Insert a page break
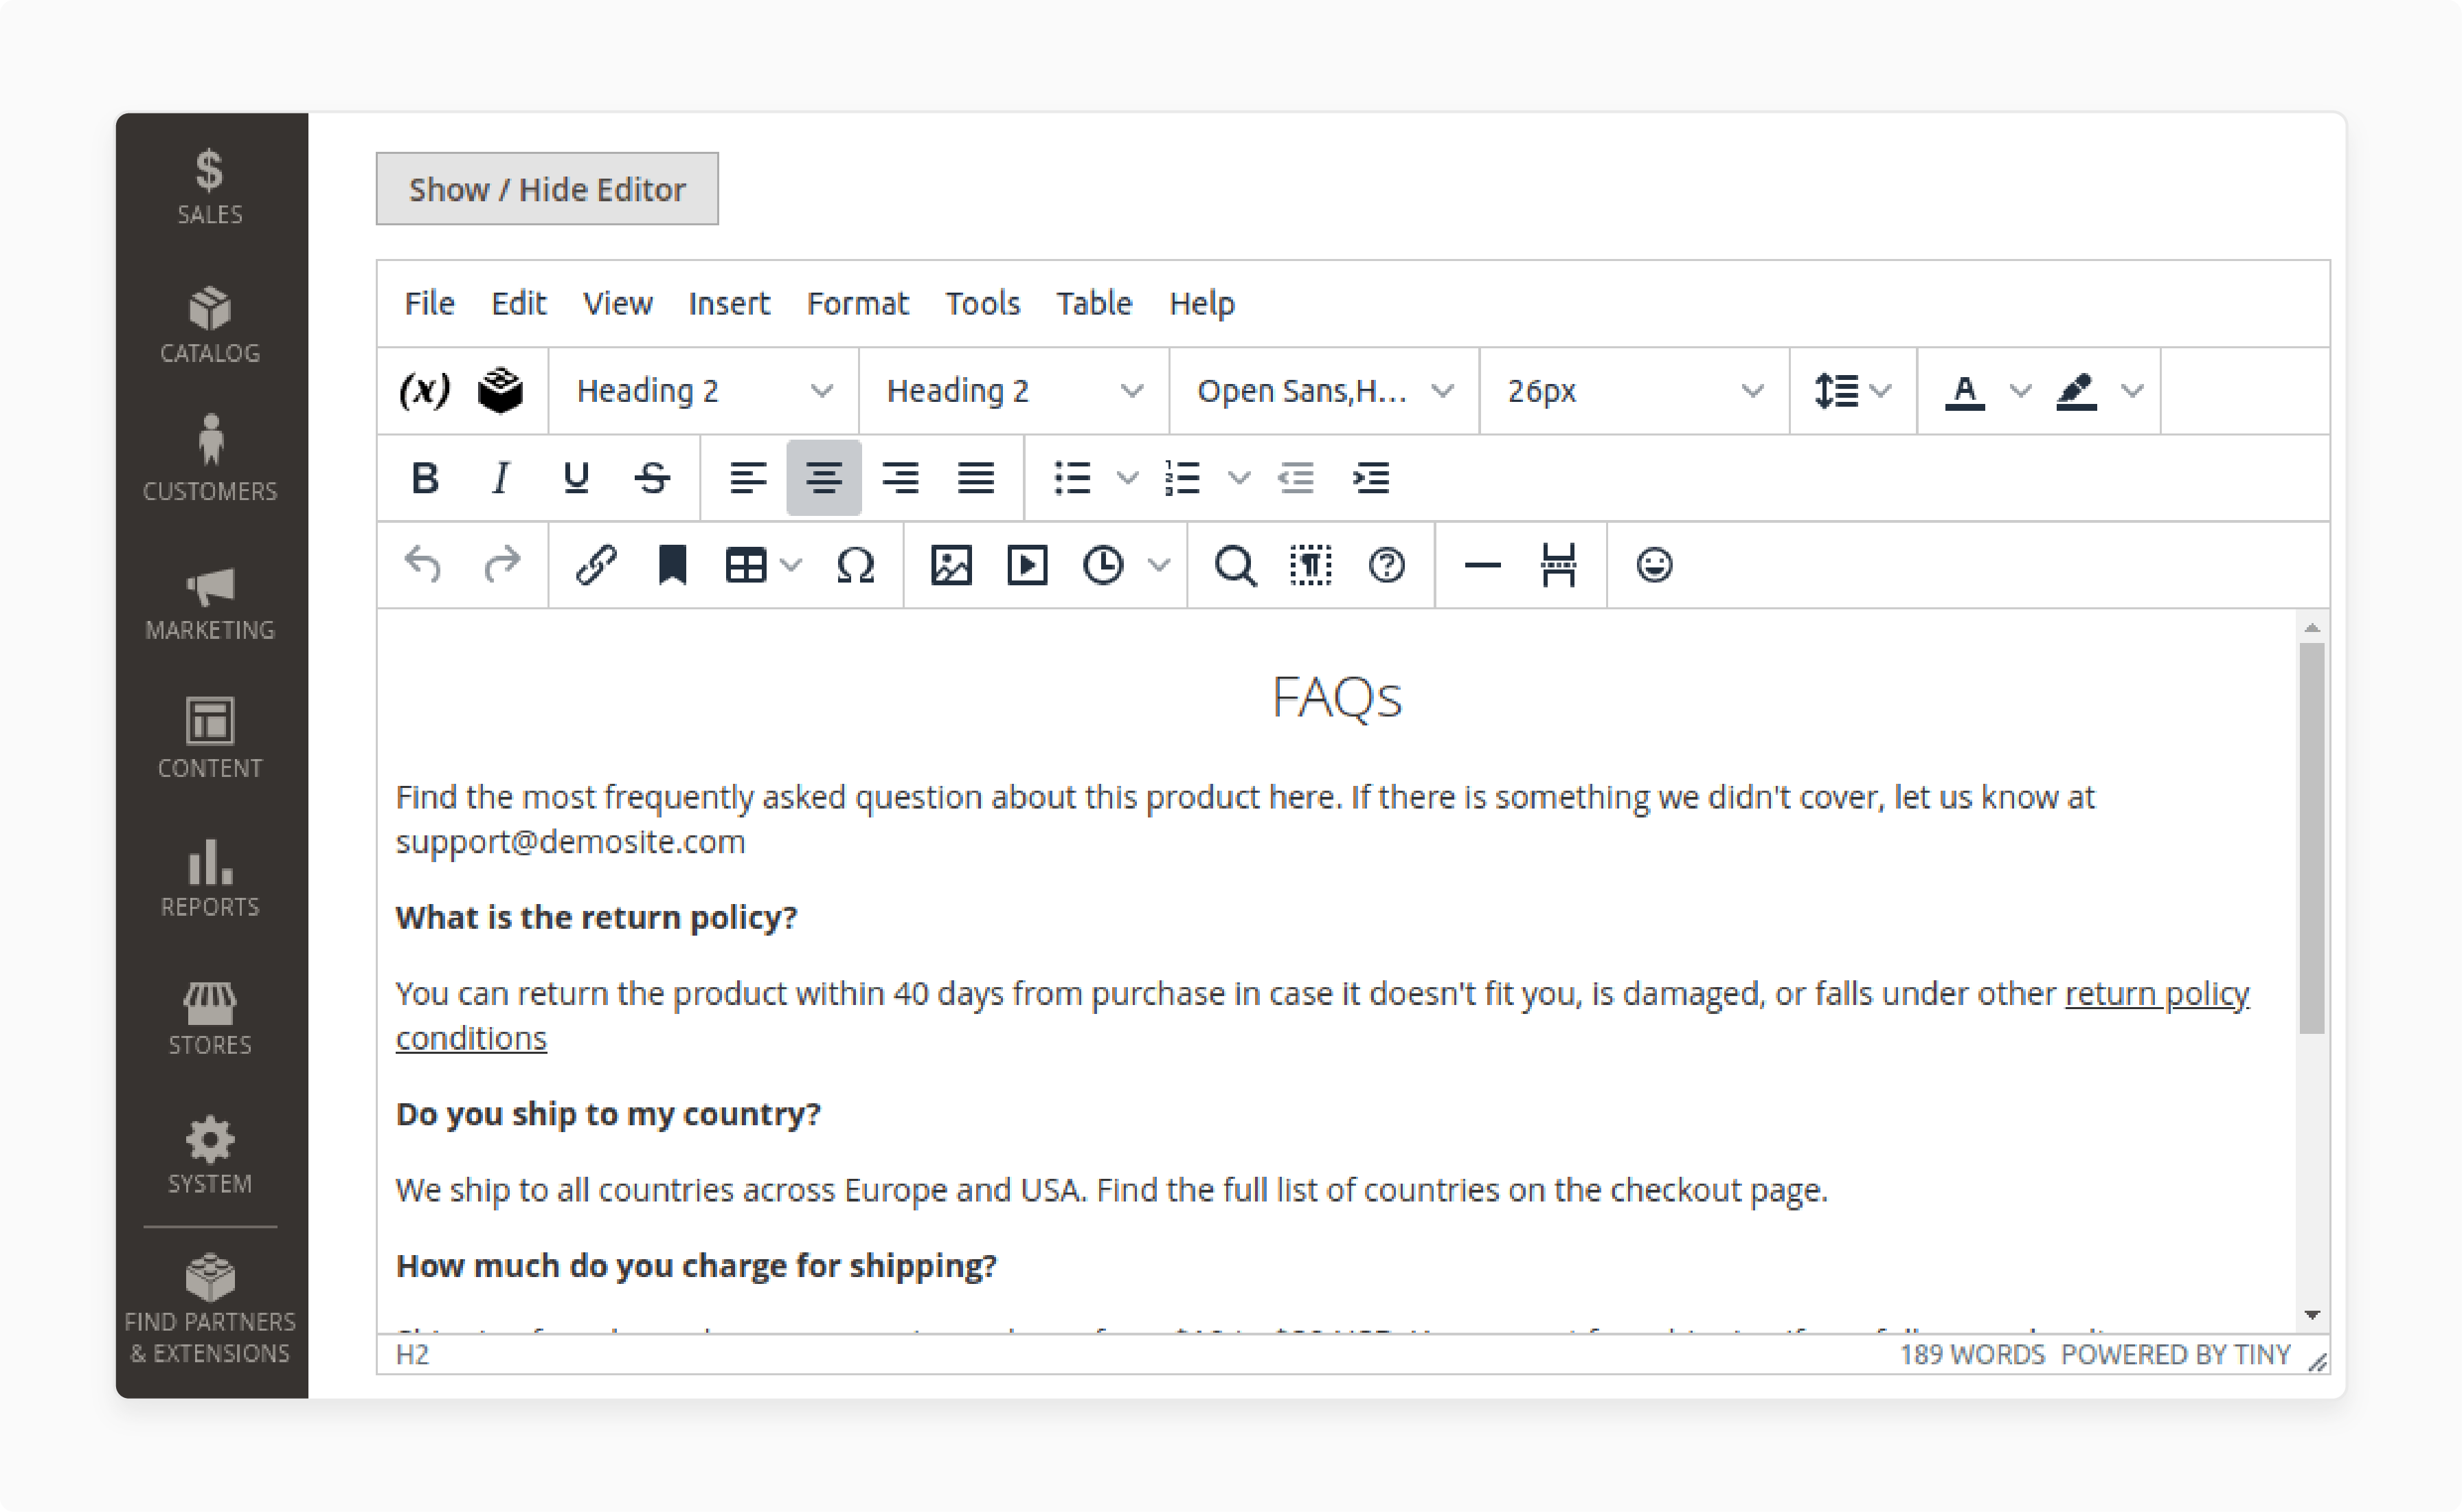This screenshot has width=2462, height=1512. pos(1558,565)
